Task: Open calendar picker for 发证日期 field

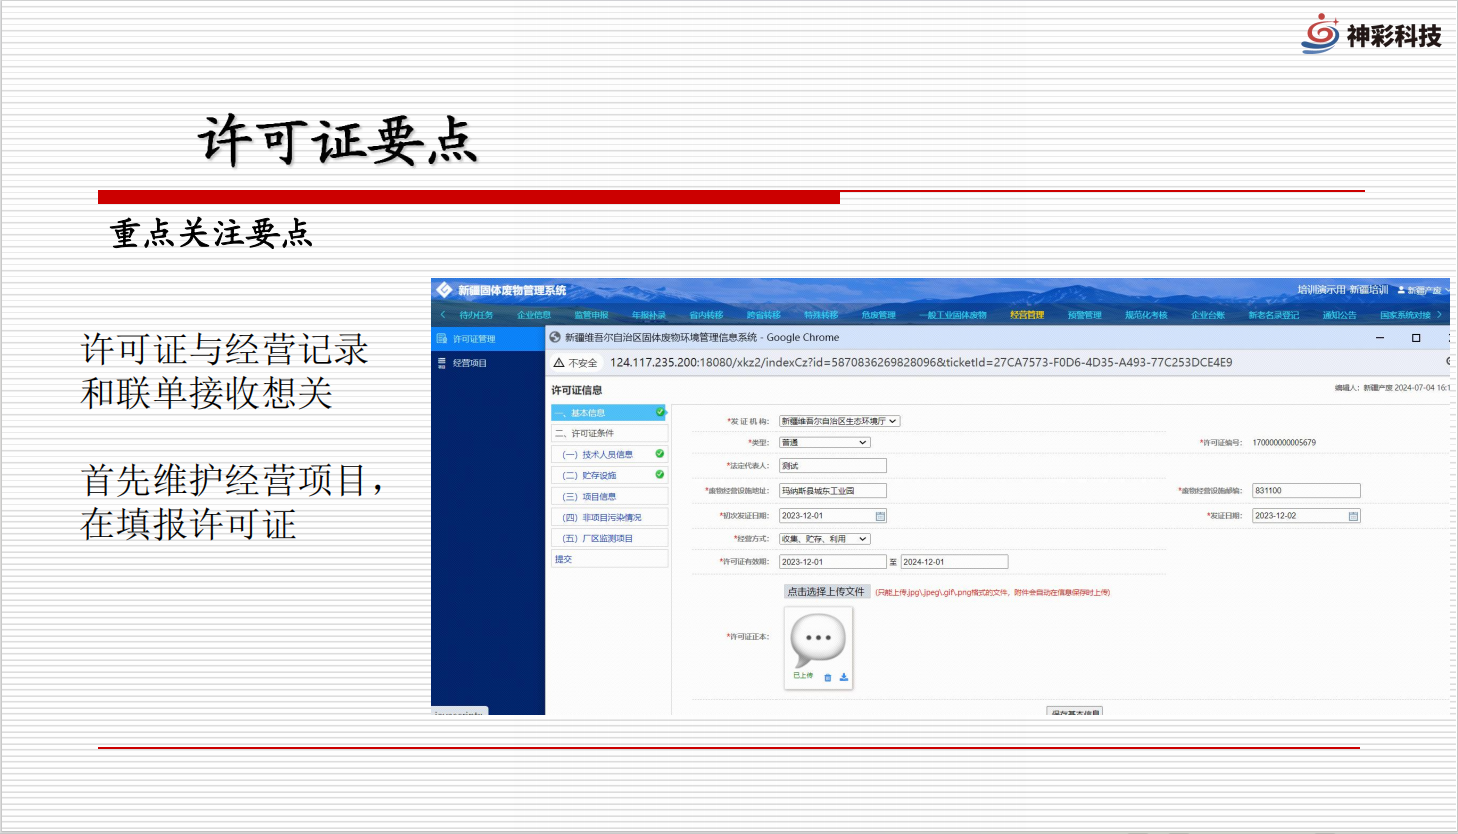Action: point(1353,516)
